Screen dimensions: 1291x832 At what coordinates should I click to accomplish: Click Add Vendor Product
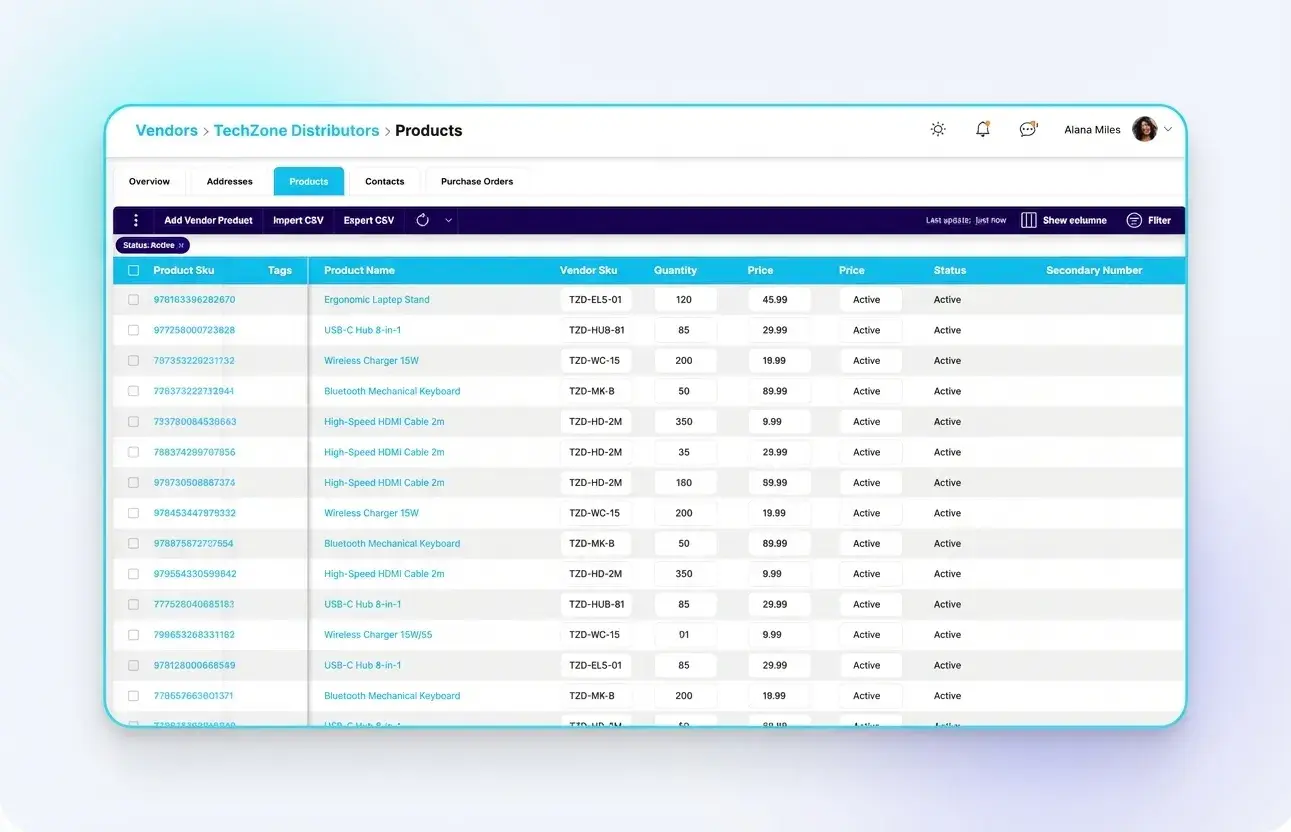208,220
